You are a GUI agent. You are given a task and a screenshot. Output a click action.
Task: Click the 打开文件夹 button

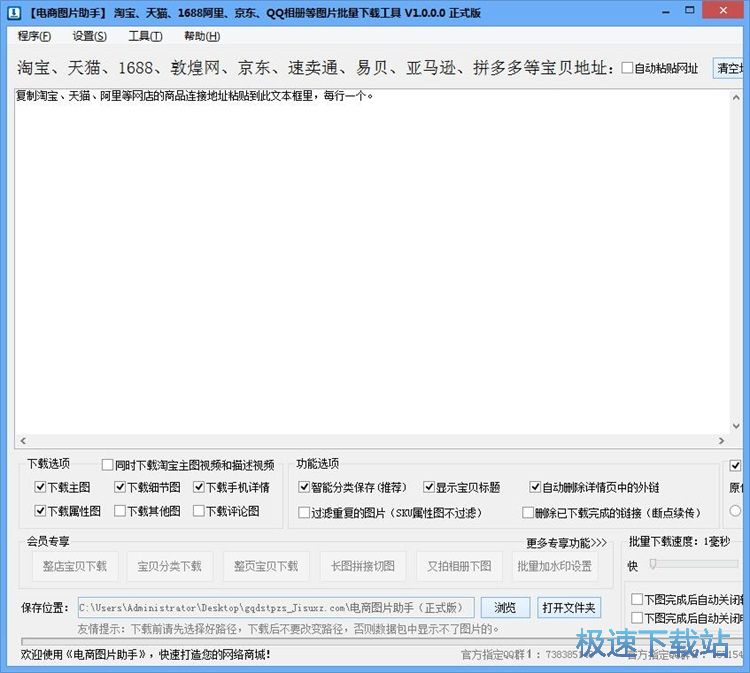coord(569,608)
